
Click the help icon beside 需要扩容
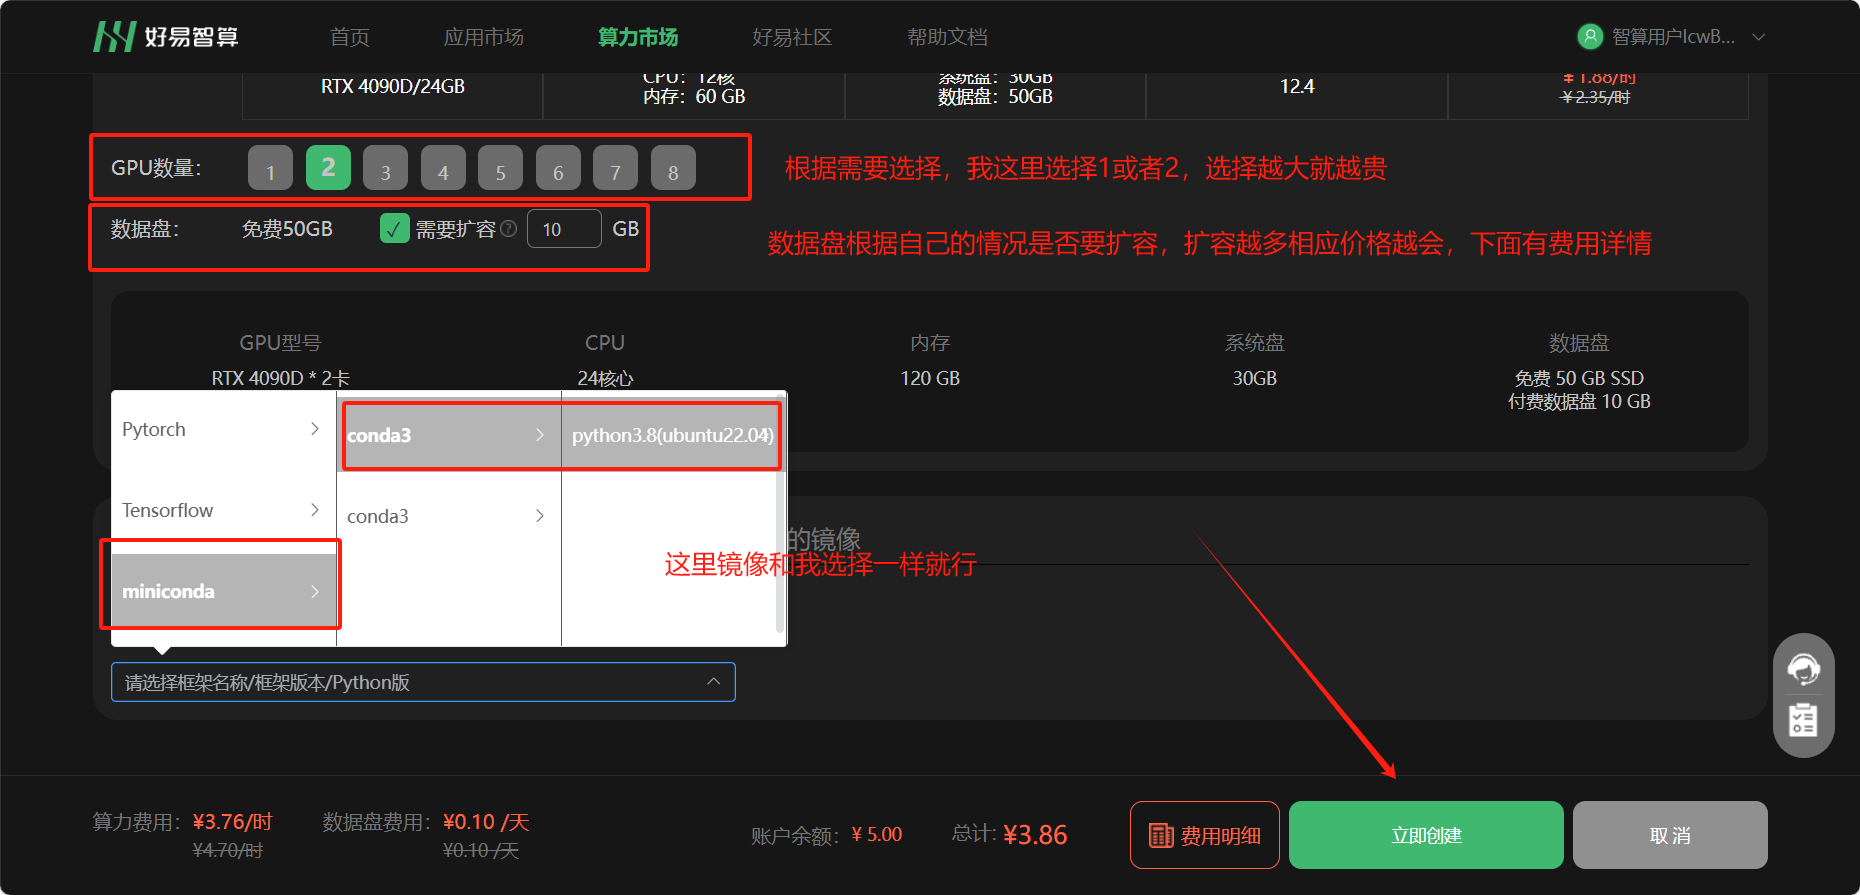click(508, 229)
